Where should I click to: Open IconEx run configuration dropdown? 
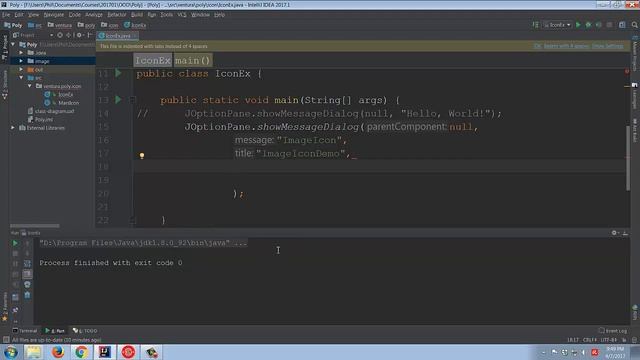(557, 25)
